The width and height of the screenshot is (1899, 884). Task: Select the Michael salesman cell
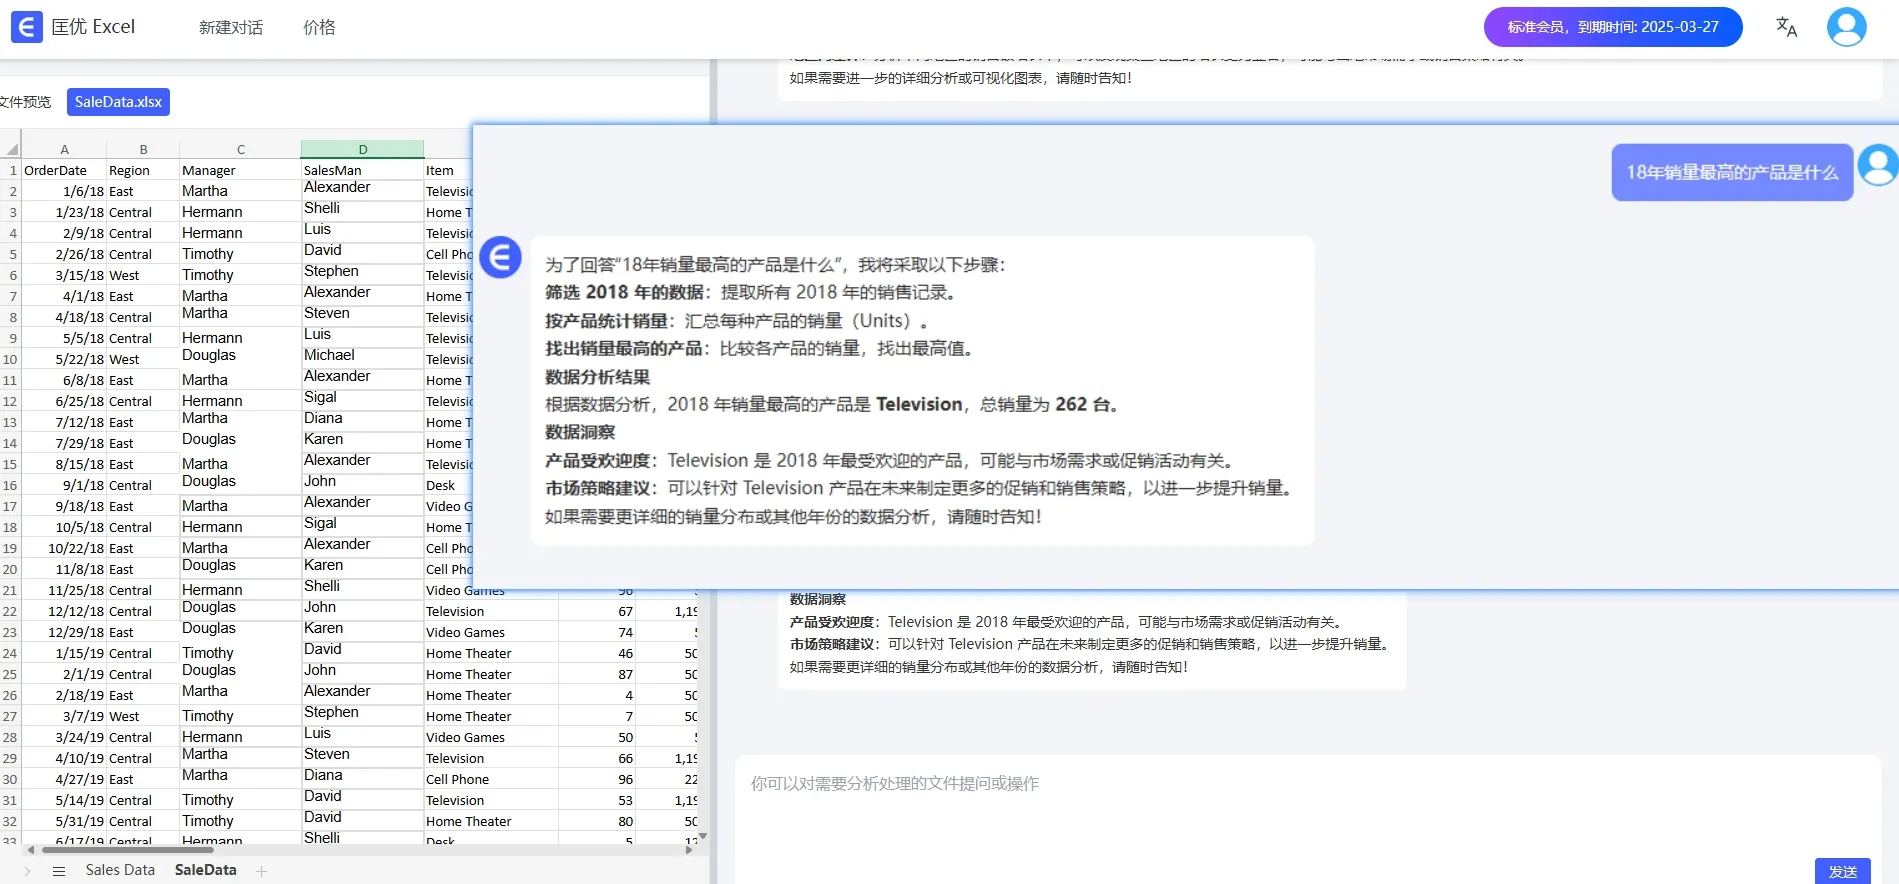[362, 356]
